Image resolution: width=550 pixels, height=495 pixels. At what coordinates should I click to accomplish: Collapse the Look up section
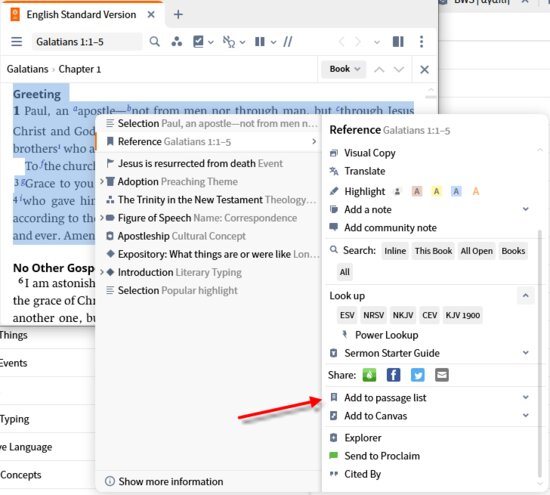[525, 296]
